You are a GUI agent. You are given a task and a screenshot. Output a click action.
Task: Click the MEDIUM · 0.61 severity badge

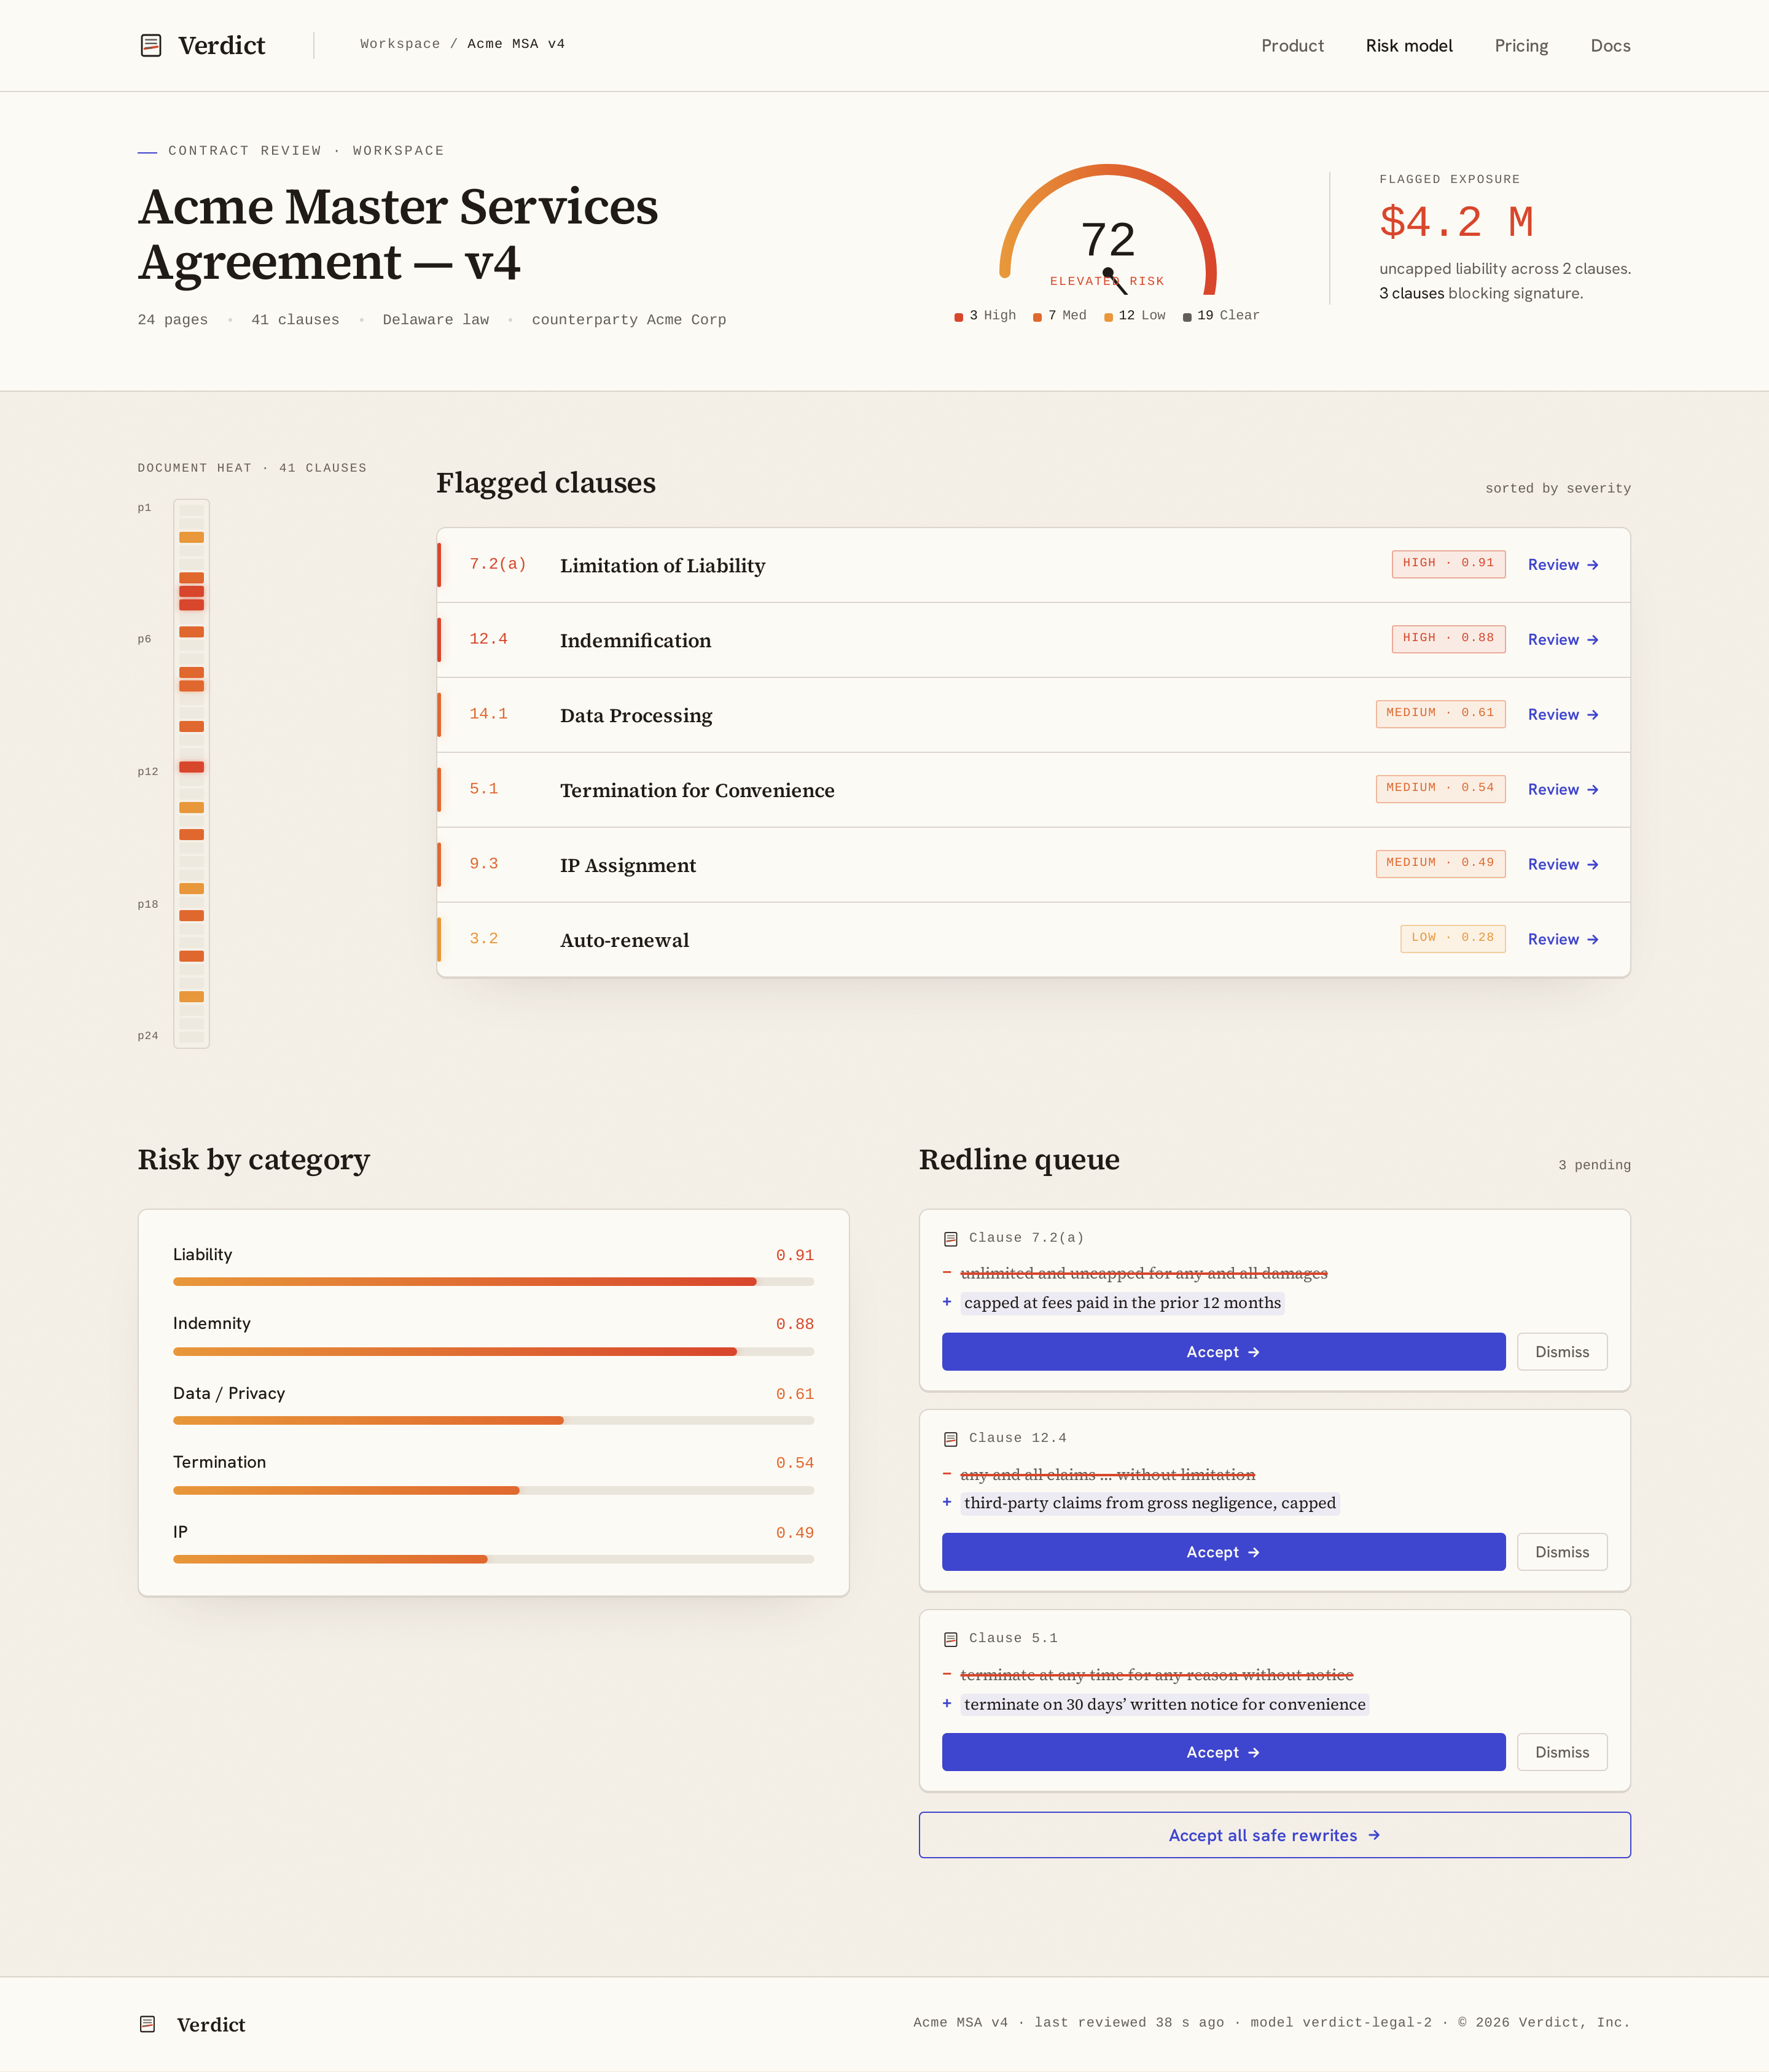point(1440,714)
